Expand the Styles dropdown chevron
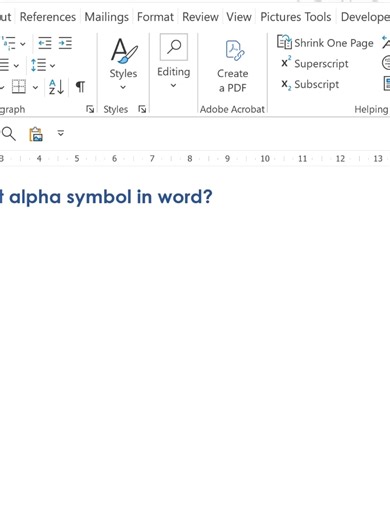Image resolution: width=390 pixels, height=520 pixels. pyautogui.click(x=123, y=87)
